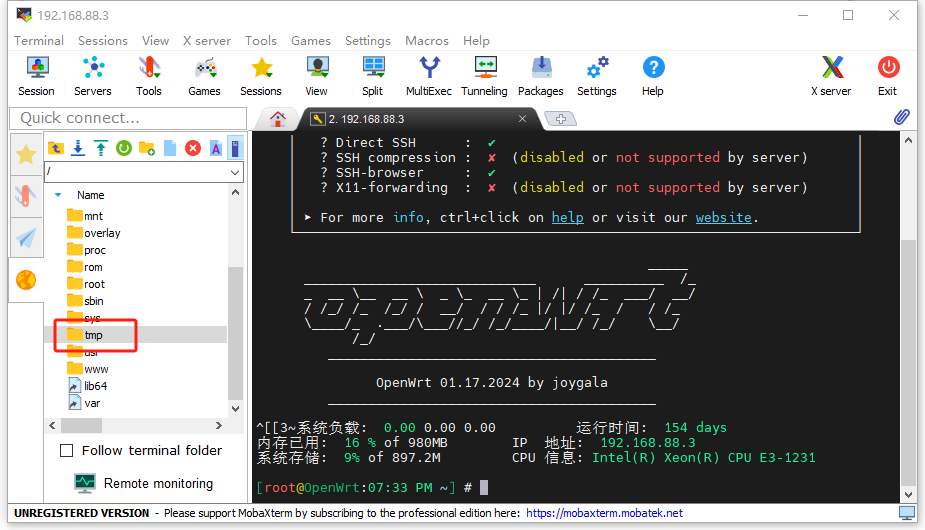Click the red delete icon in SFTP toolbar
The image size is (925, 530).
193,148
